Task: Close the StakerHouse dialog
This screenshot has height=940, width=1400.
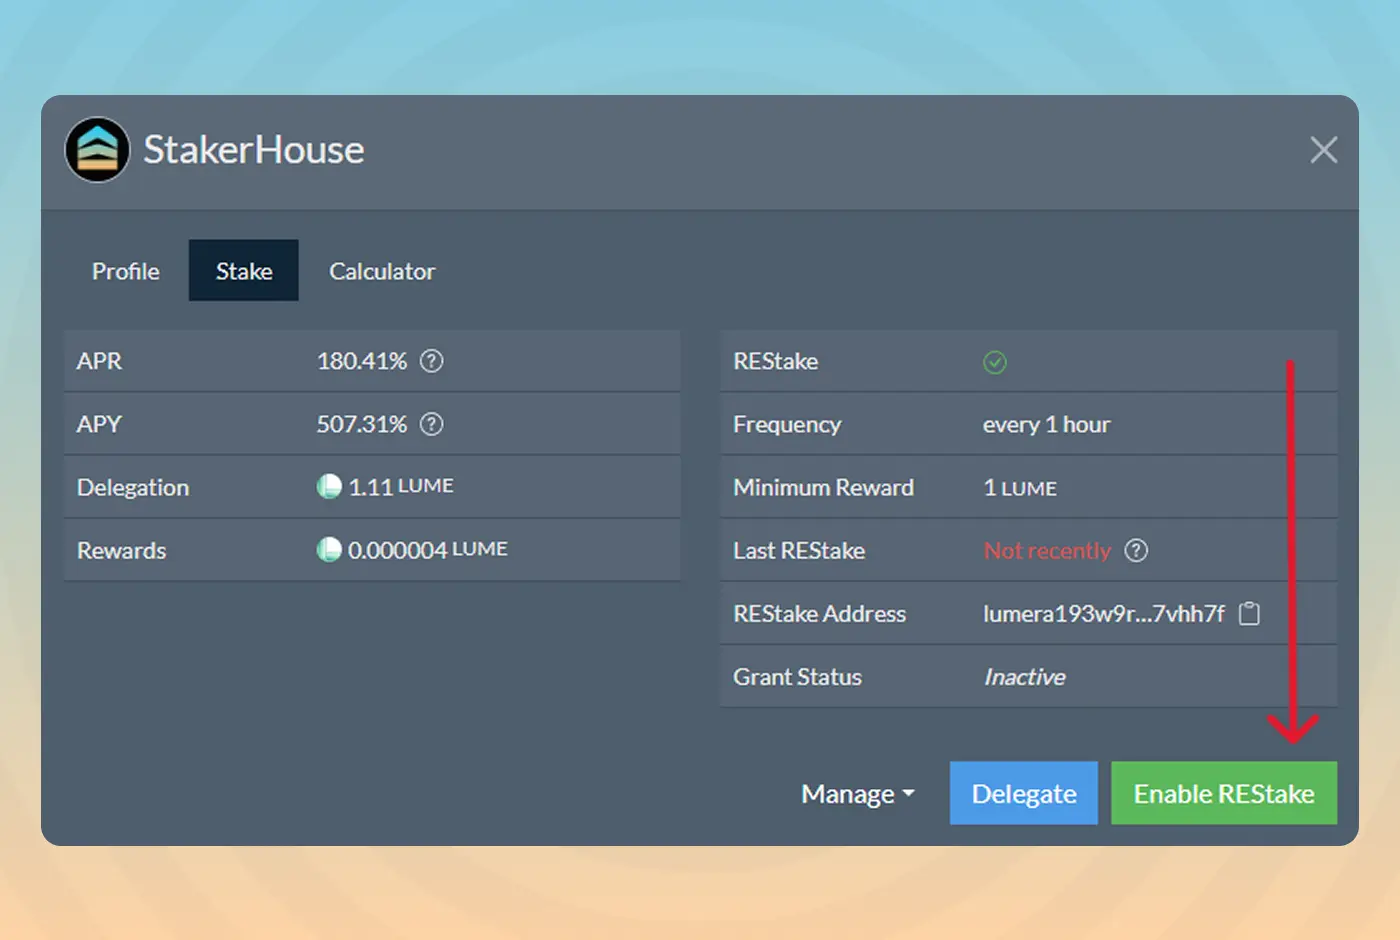Action: click(1323, 150)
